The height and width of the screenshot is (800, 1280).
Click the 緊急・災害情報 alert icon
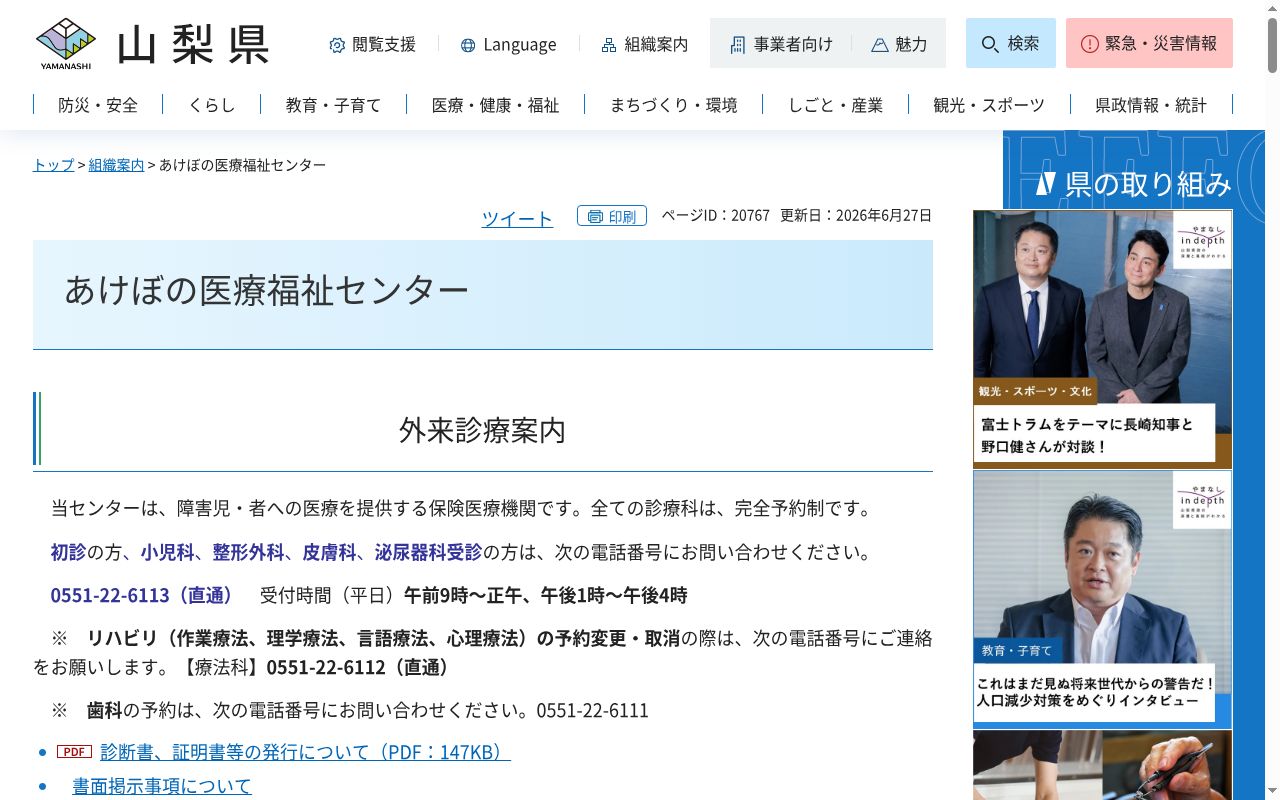(x=1090, y=44)
